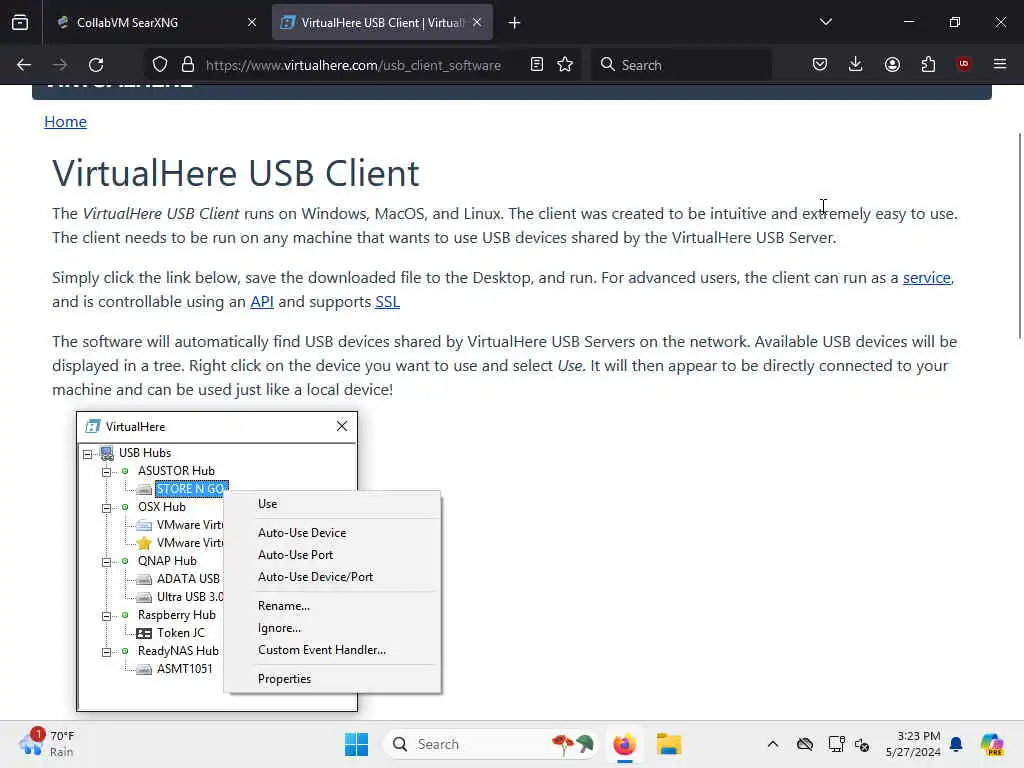Viewport: 1024px width, 768px height.
Task: Click the uBlock Origin toolbar icon
Action: tap(963, 64)
